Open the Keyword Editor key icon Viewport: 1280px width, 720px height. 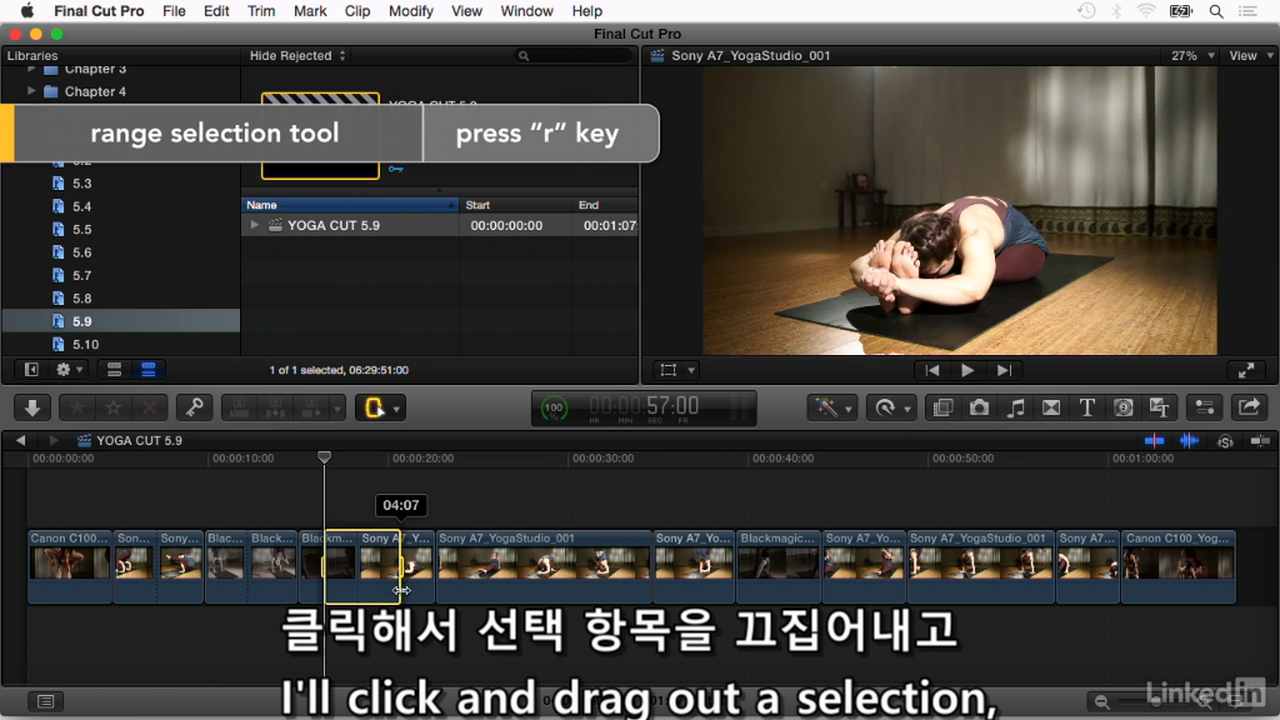(194, 407)
